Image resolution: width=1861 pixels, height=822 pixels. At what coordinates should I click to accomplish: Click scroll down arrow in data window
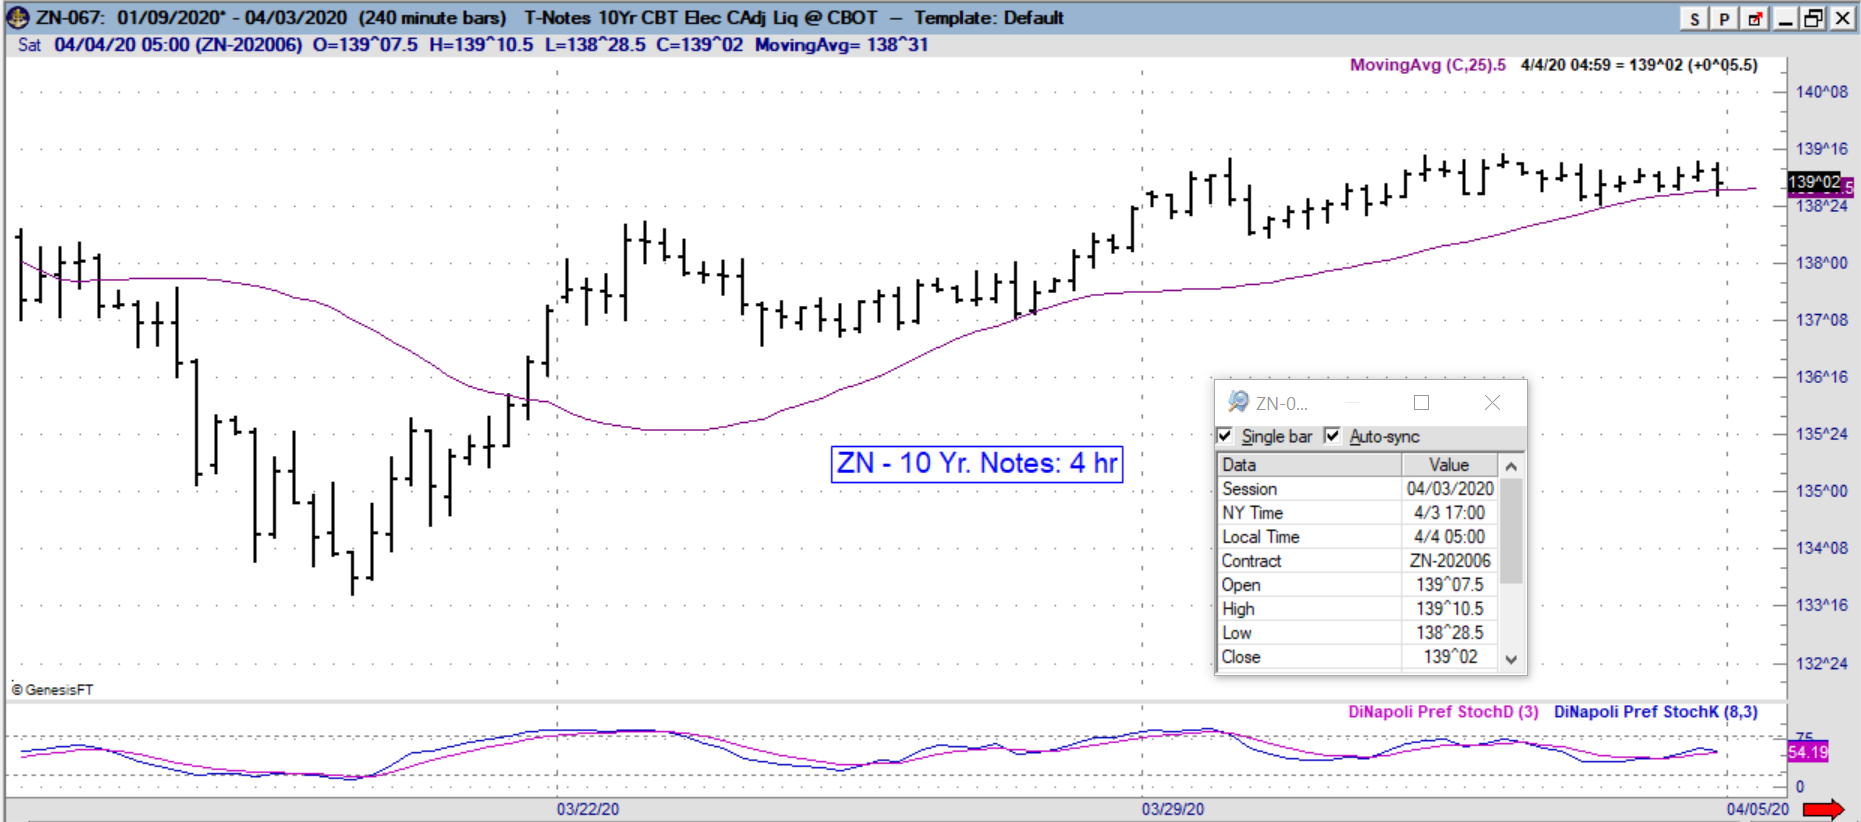[x=1511, y=659]
